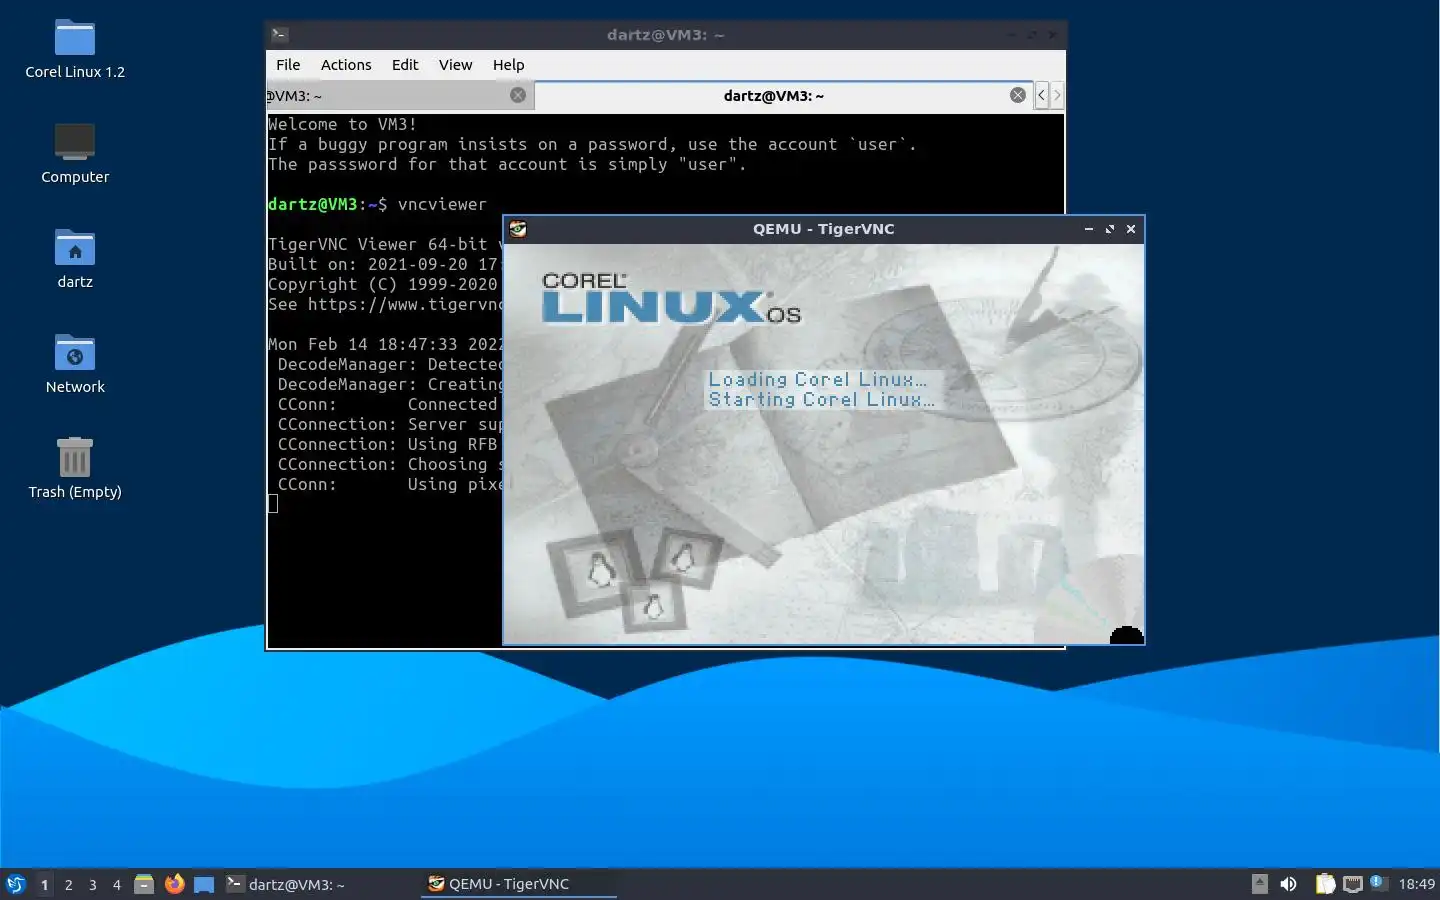The height and width of the screenshot is (900, 1440).
Task: Open the terminal File menu
Action: coord(288,65)
